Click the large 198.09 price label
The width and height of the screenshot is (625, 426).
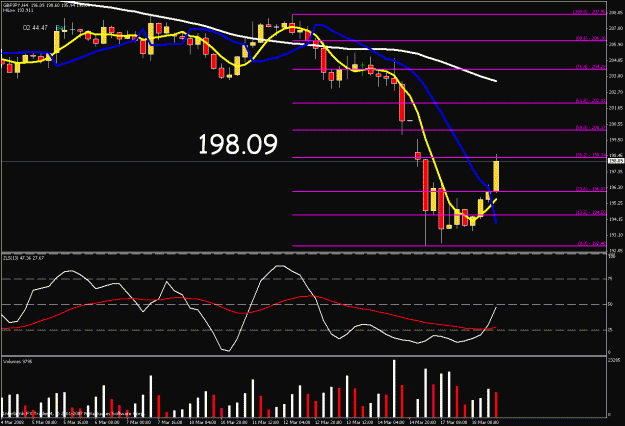click(238, 144)
